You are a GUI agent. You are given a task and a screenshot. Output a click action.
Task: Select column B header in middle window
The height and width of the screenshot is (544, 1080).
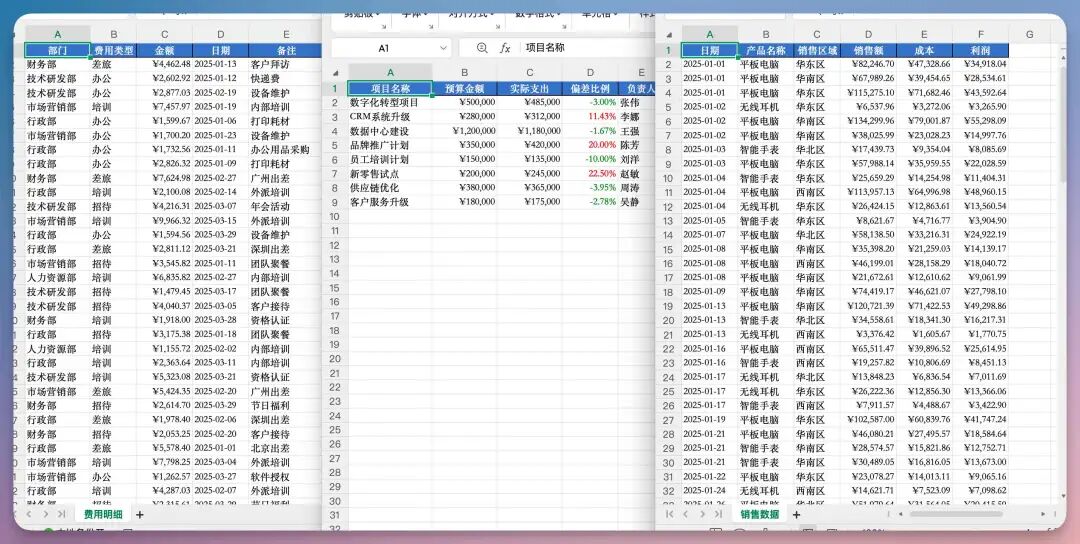click(x=464, y=72)
